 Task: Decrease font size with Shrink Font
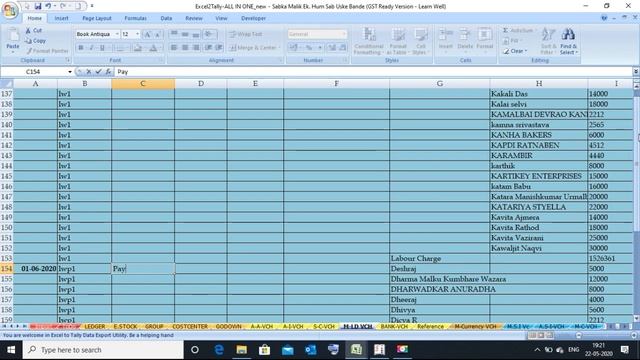(x=158, y=34)
